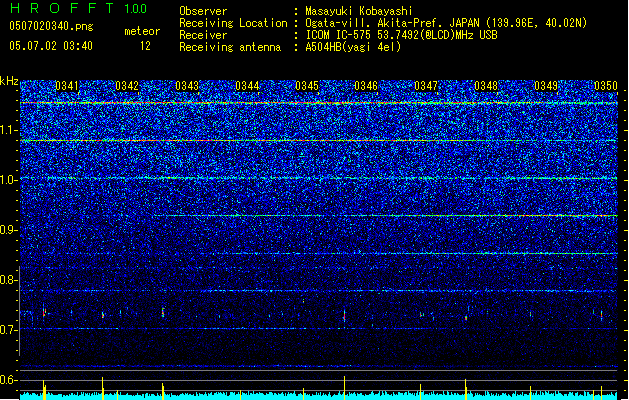Click the 0.8 frequency axis label
Screen dimensions: 629x400
click(9, 280)
